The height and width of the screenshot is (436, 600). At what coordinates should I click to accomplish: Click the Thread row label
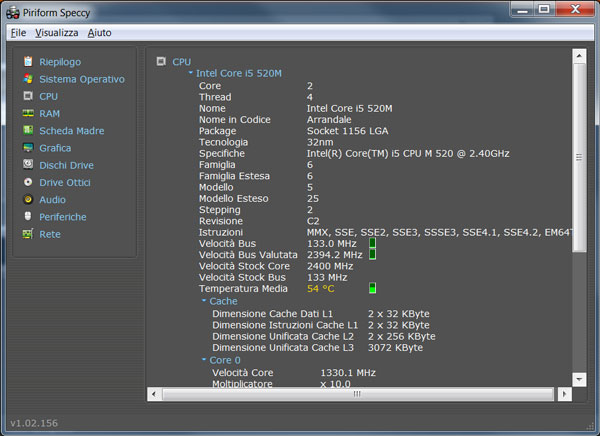point(215,97)
